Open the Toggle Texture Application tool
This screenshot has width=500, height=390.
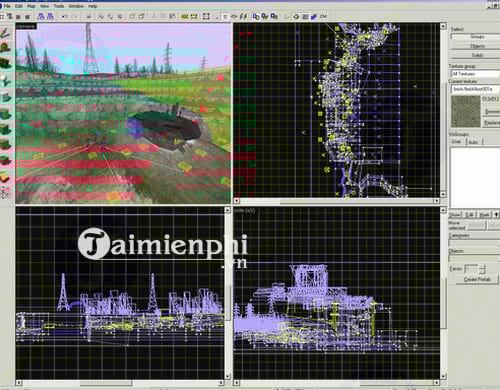coord(6,114)
